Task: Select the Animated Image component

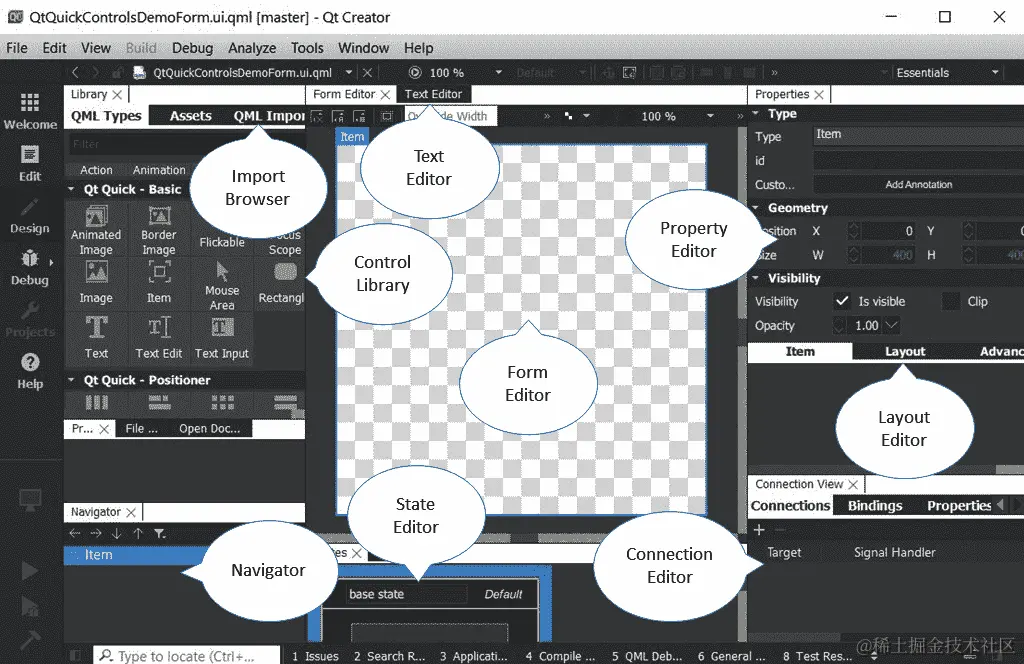Action: [96, 230]
